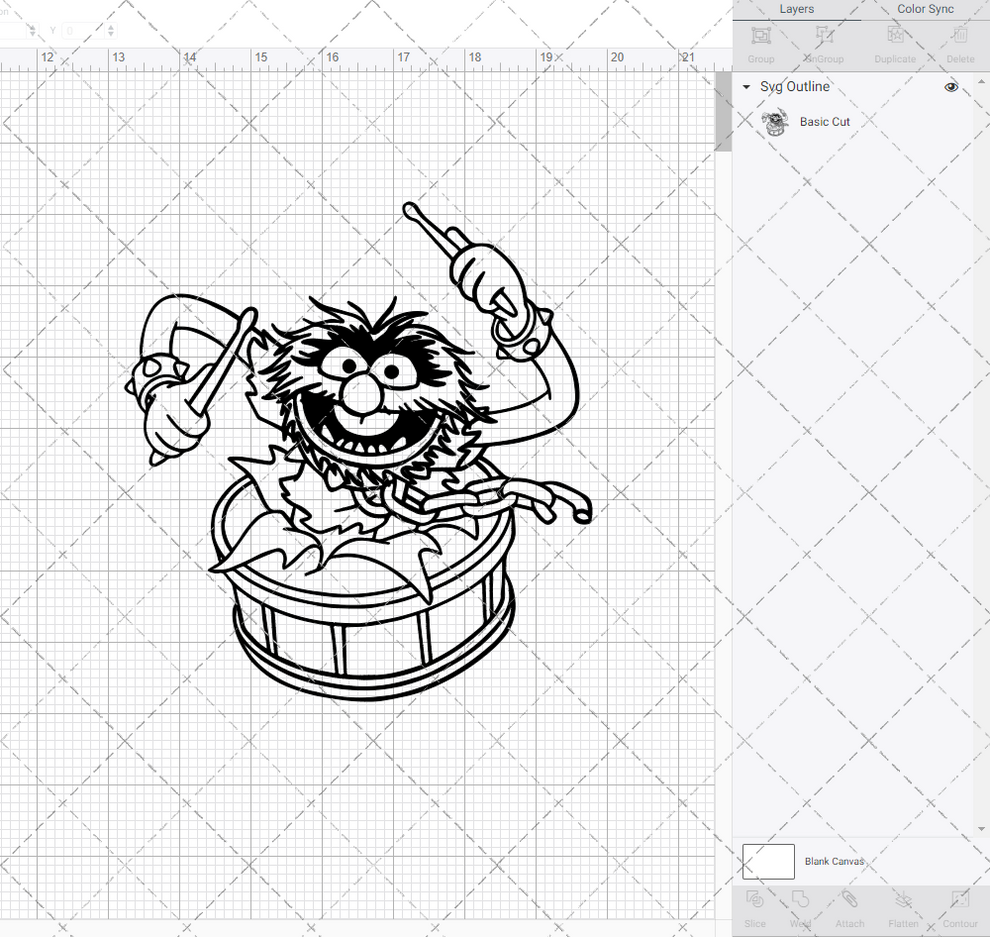The width and height of the screenshot is (990, 937).
Task: Open the Blank Canvas color swatch
Action: [768, 861]
